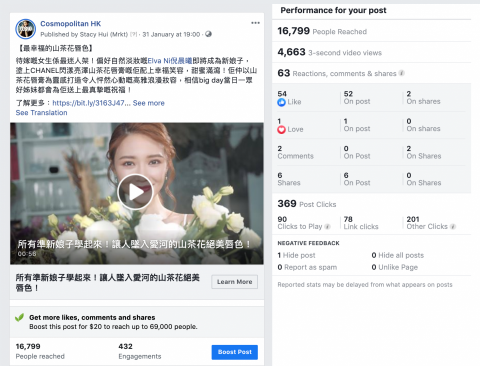480x366 pixels.
Task: Click the [?] help marker after Mrkt
Action: (133, 34)
